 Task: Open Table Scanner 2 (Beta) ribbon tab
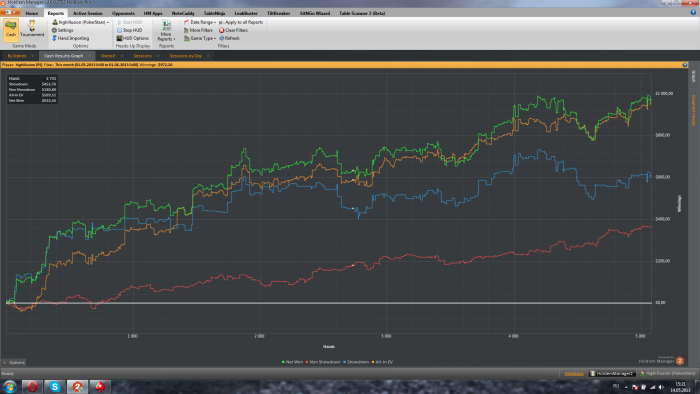click(362, 13)
